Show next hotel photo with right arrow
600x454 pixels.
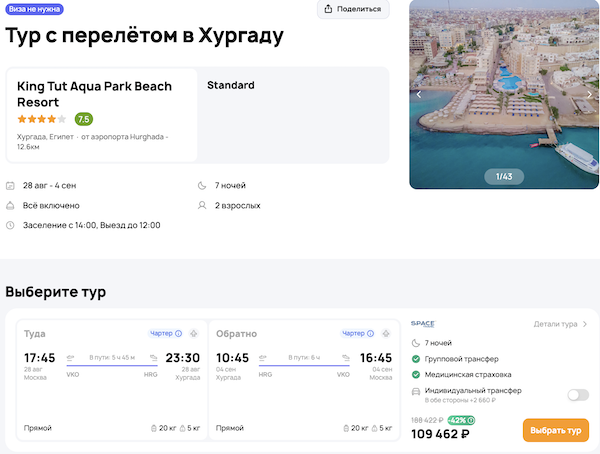point(589,94)
